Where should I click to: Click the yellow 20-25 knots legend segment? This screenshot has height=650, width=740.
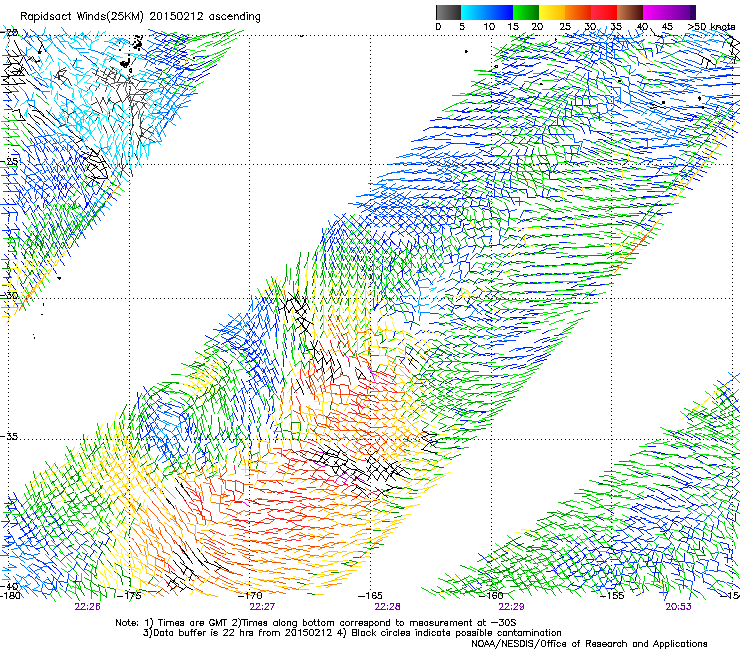coord(552,12)
